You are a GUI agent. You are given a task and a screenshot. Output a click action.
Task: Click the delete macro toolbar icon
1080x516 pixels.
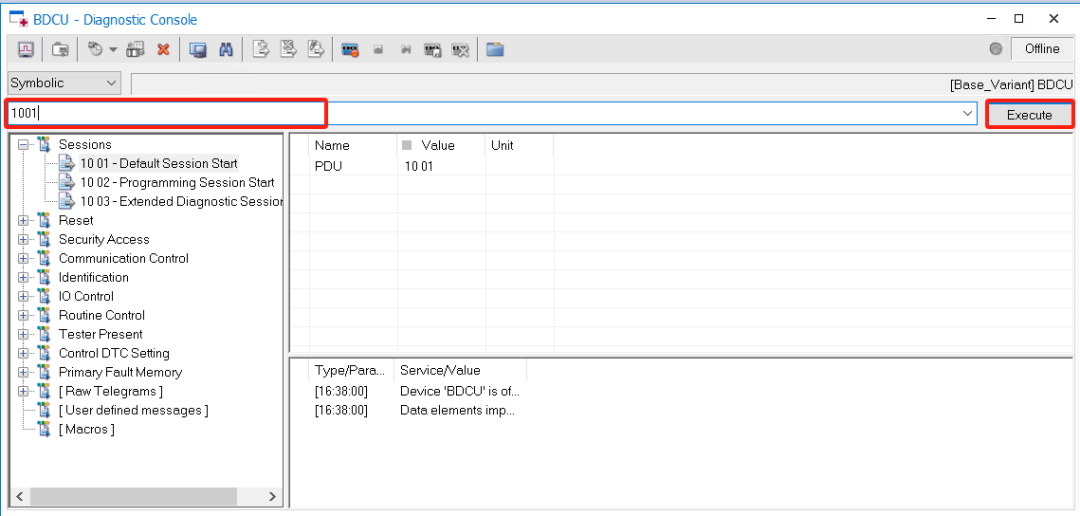point(460,50)
